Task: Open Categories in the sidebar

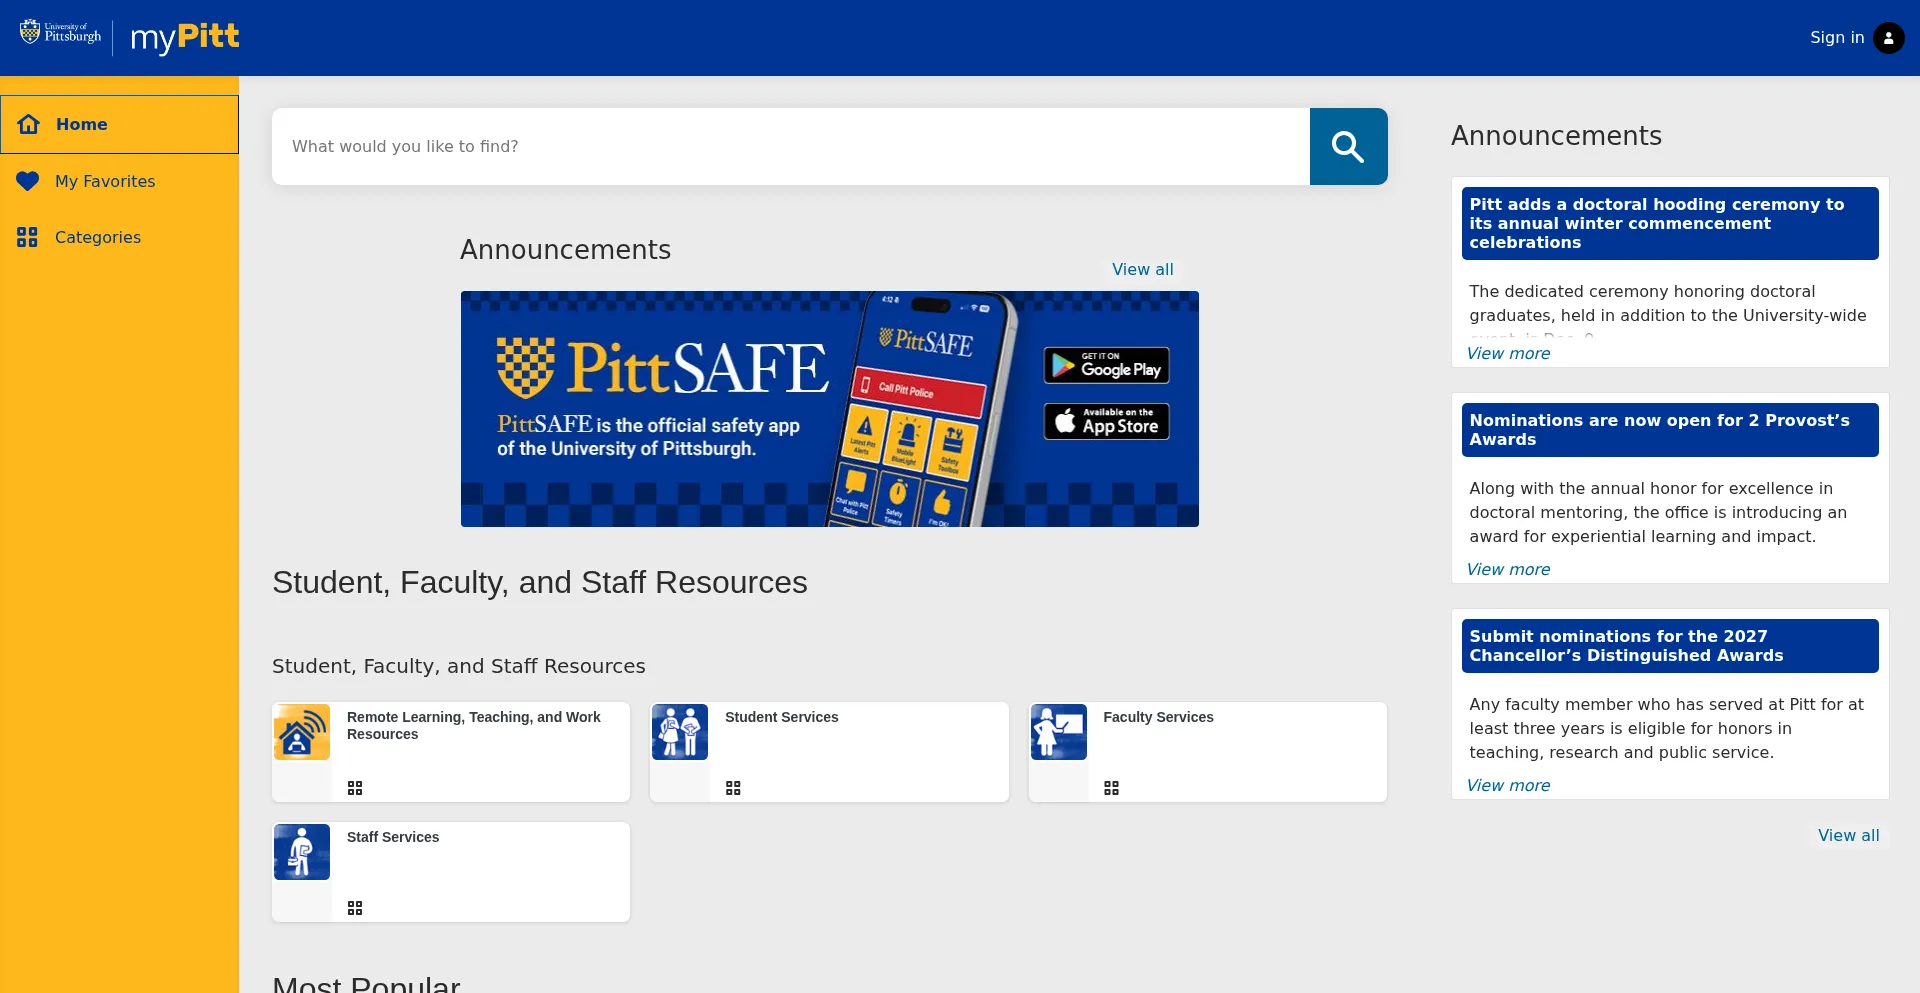Action: point(119,237)
